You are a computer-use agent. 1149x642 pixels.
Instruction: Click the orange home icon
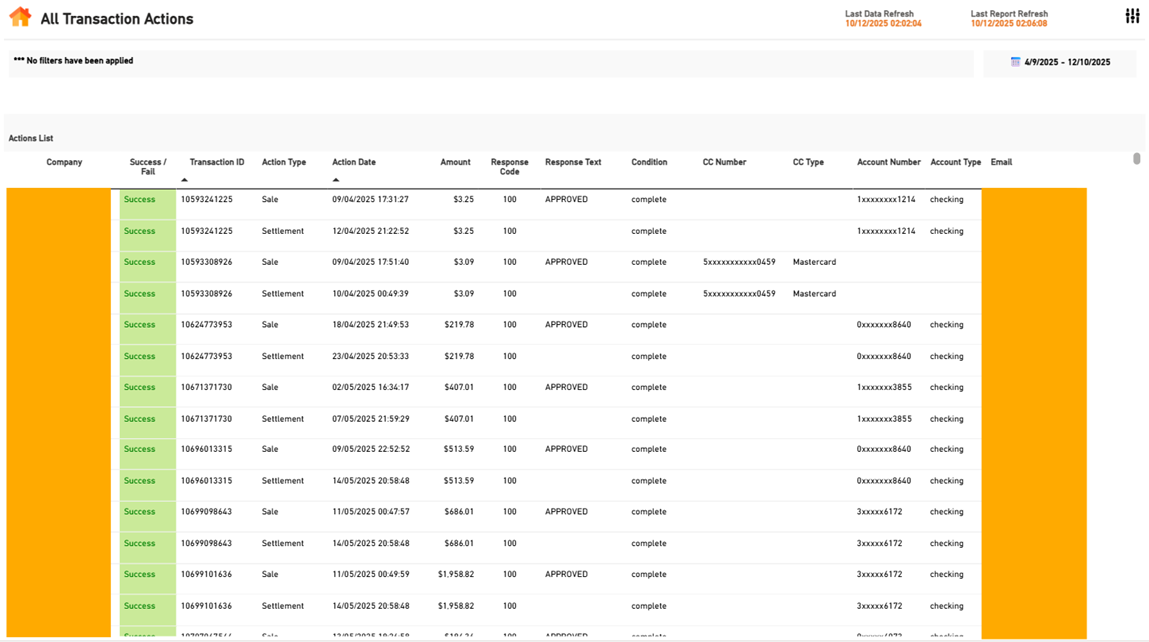(x=21, y=17)
